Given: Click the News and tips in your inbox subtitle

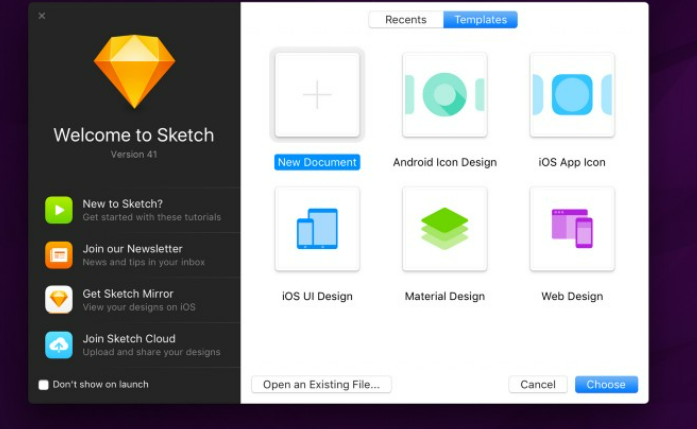Looking at the screenshot, I should tap(144, 262).
